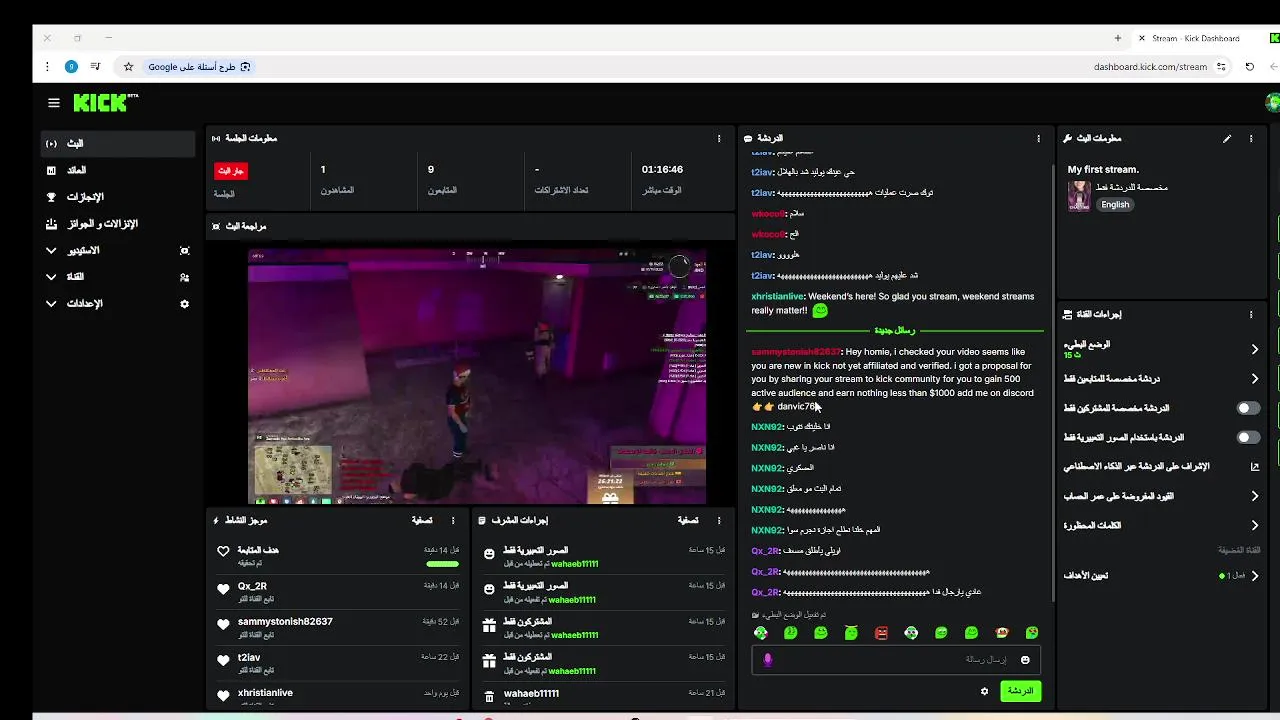
Task: Open تعيين الأهداف goals setting arrow
Action: (1254, 576)
